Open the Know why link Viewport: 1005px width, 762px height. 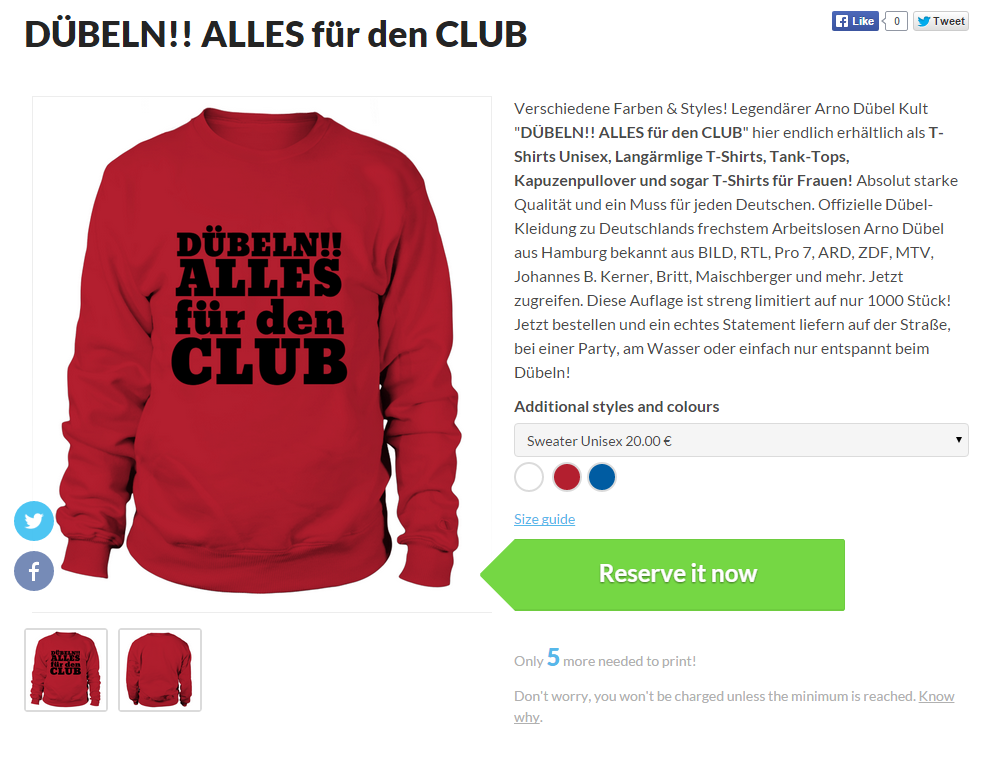point(734,706)
